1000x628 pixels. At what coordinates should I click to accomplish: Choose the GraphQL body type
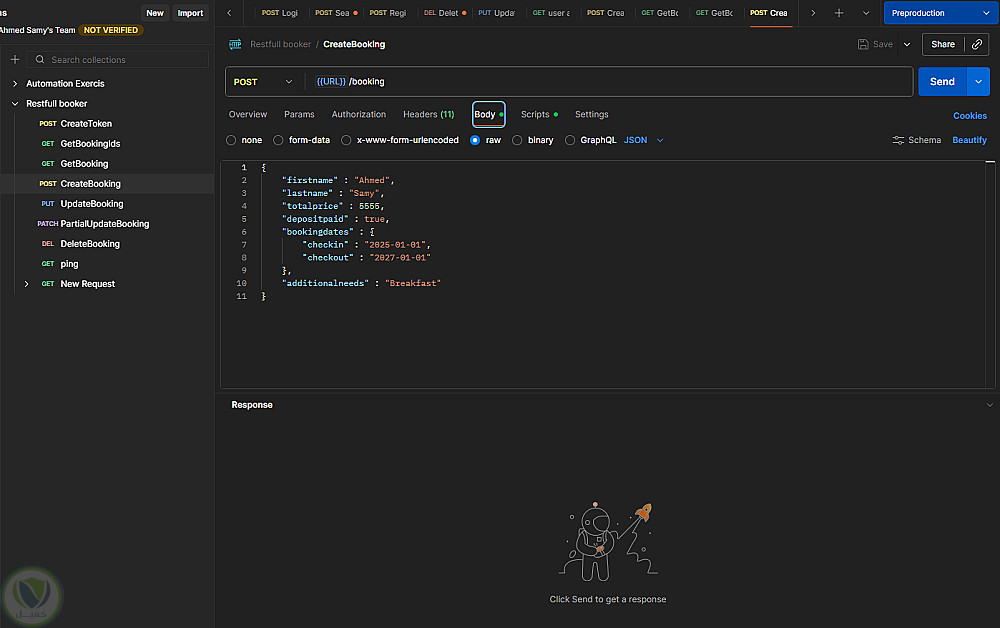click(x=571, y=140)
